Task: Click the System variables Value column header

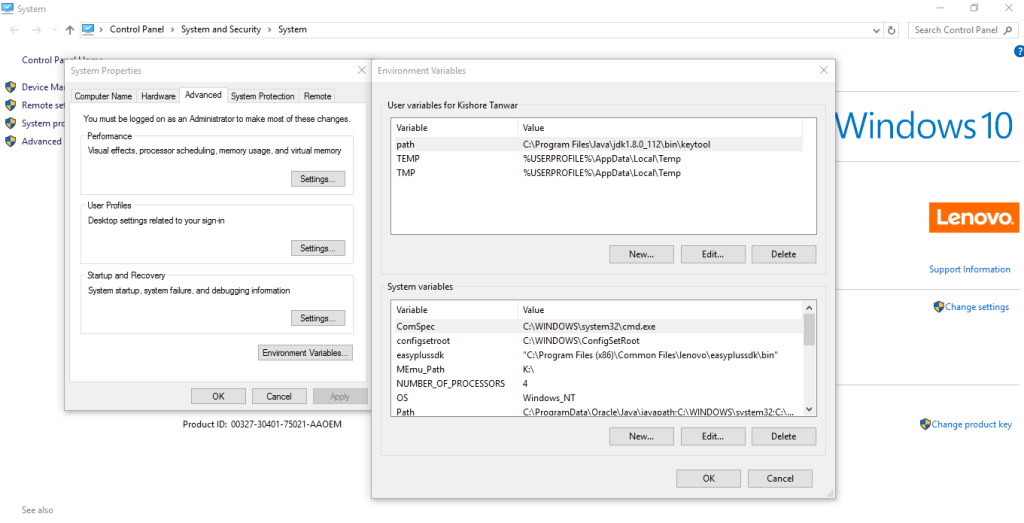Action: tap(660, 309)
